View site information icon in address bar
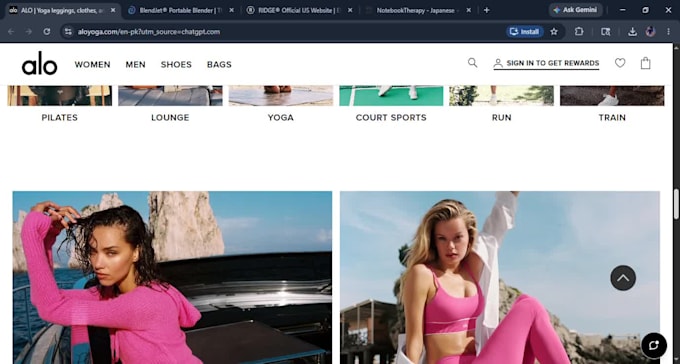Viewport: 680px width, 364px height. tap(68, 32)
